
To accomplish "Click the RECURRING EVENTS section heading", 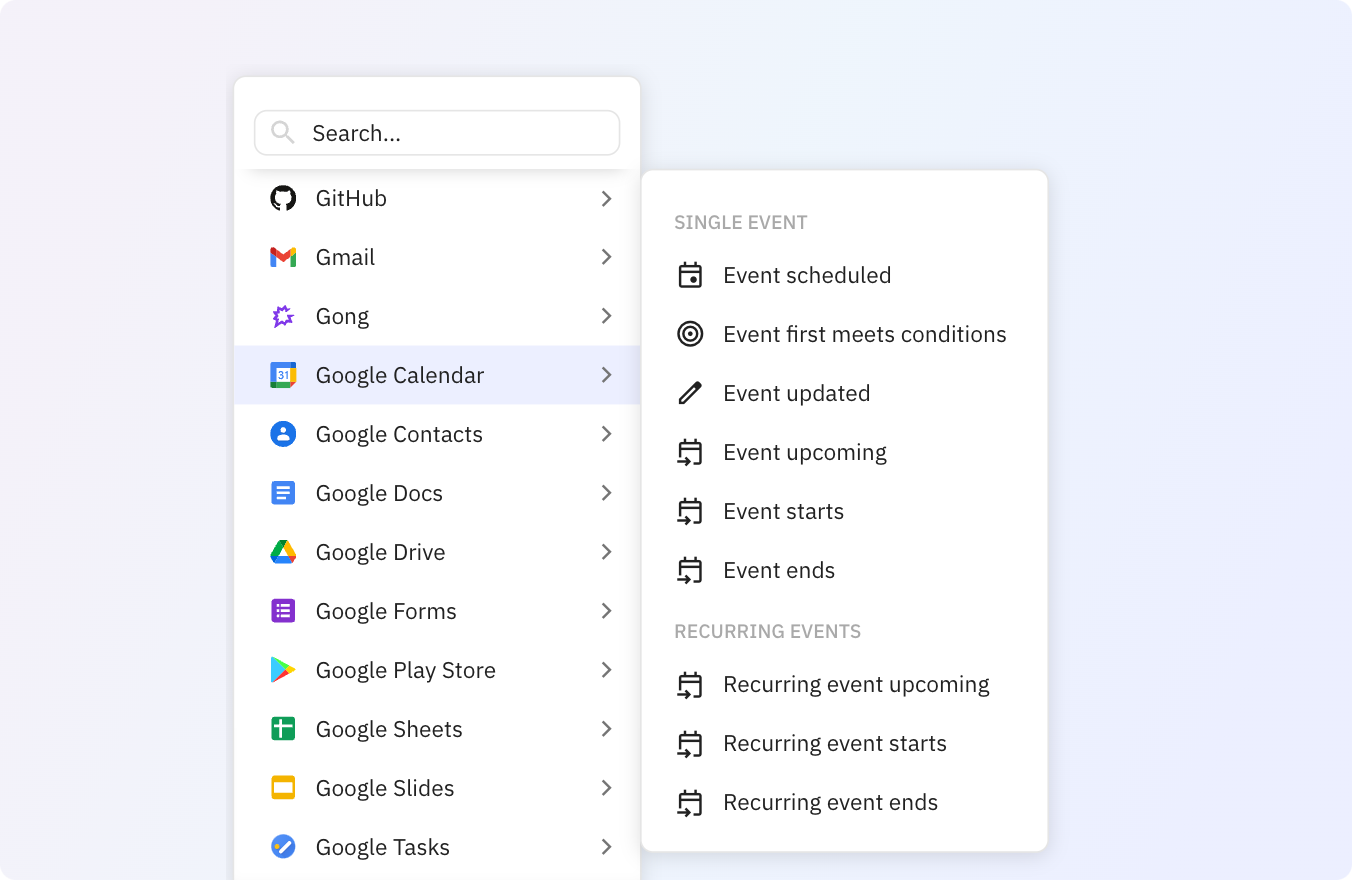I will point(768,631).
